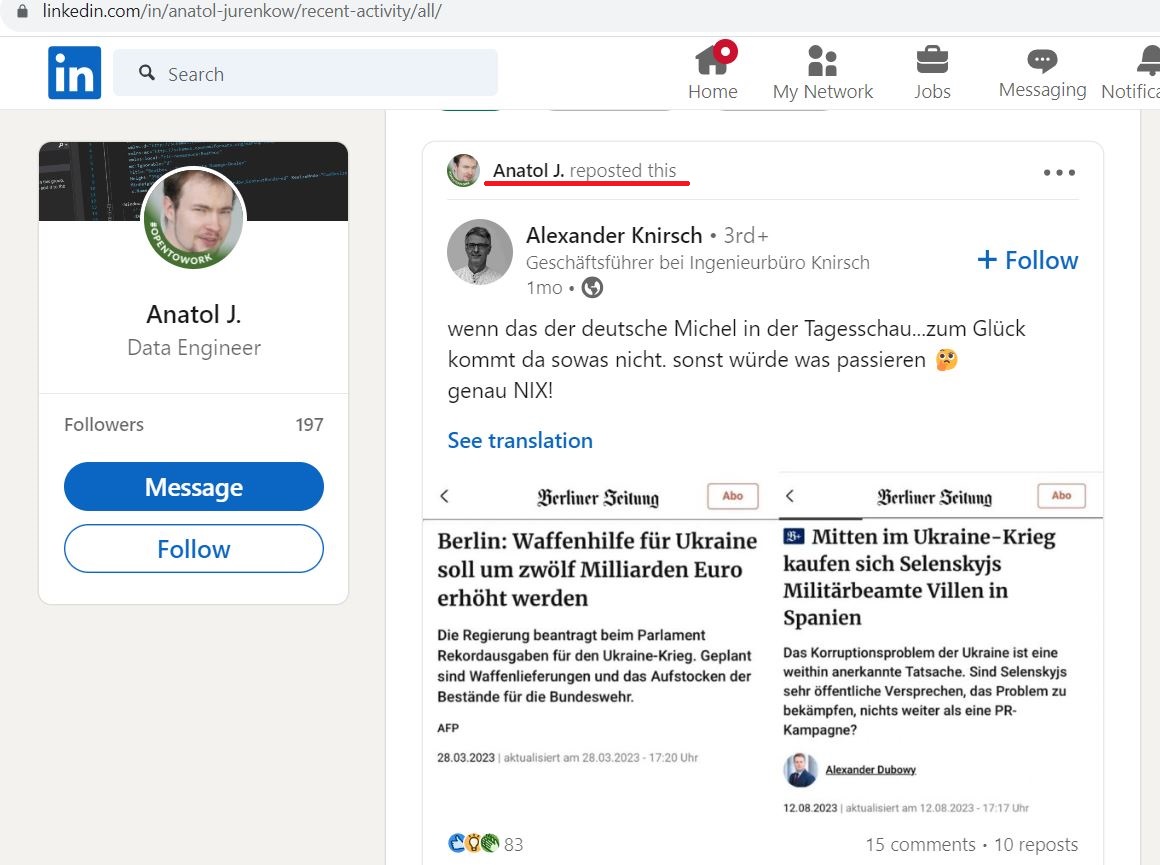Click the left Berliner Zeitung back chevron
1160x865 pixels.
[x=445, y=497]
